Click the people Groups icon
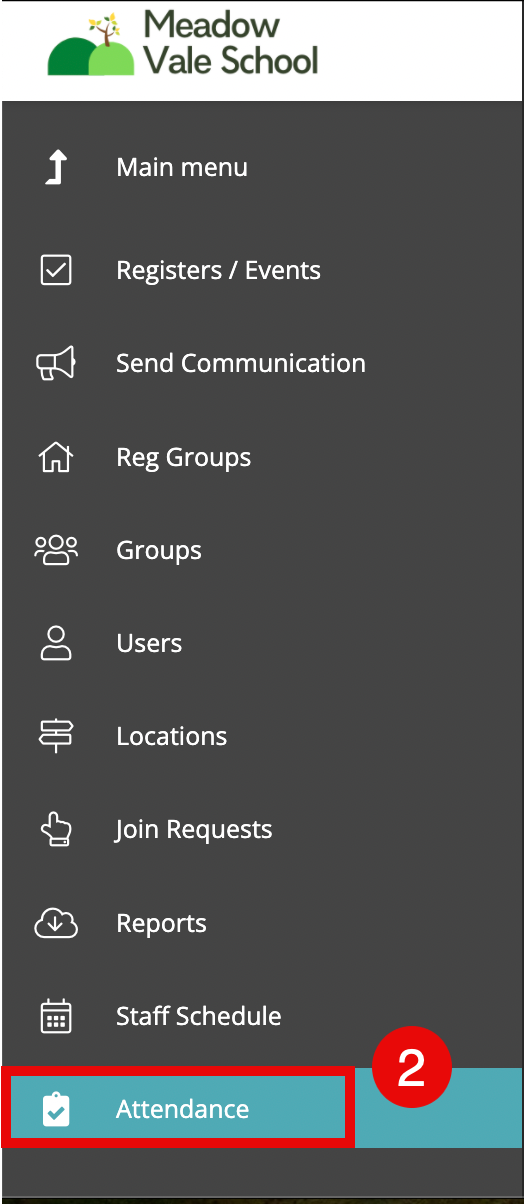Screen dimensions: 524x1204 [x=56, y=550]
